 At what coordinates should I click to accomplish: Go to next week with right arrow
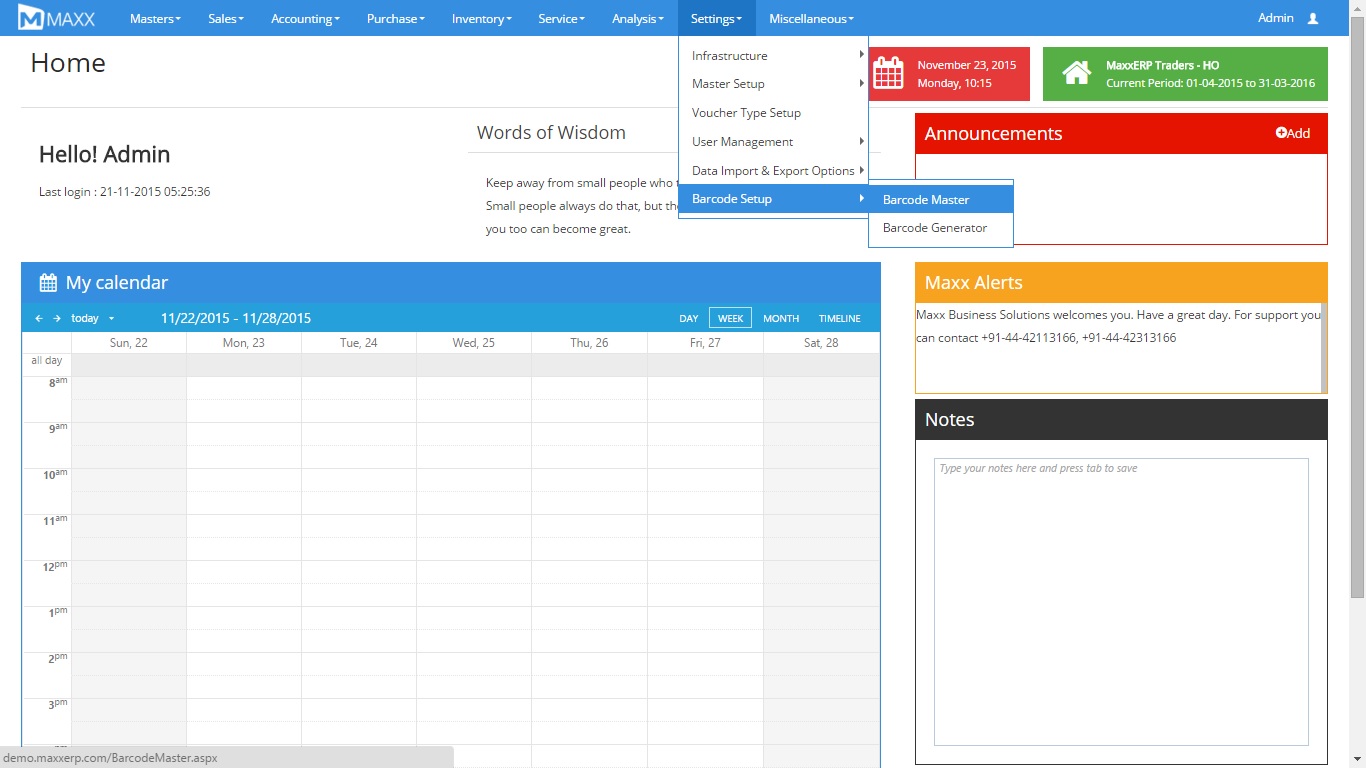pyautogui.click(x=57, y=319)
